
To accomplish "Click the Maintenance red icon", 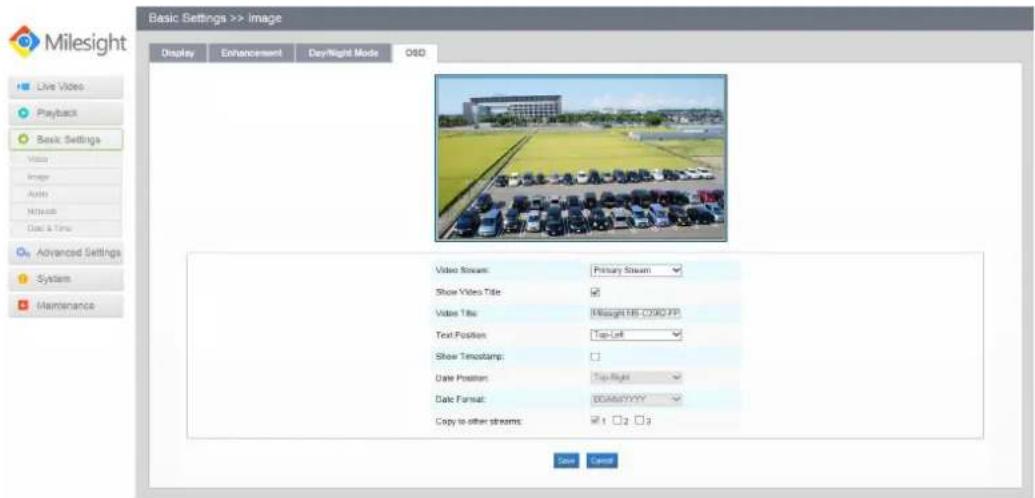I will (x=24, y=306).
